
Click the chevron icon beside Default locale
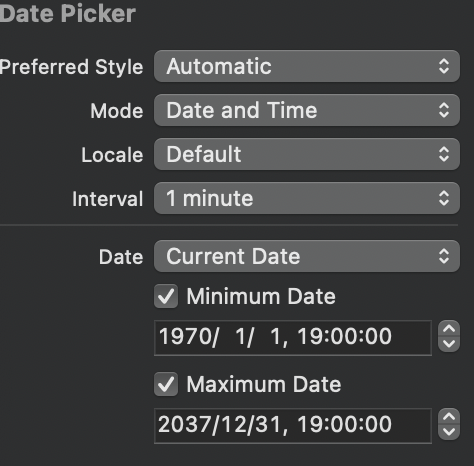(444, 154)
